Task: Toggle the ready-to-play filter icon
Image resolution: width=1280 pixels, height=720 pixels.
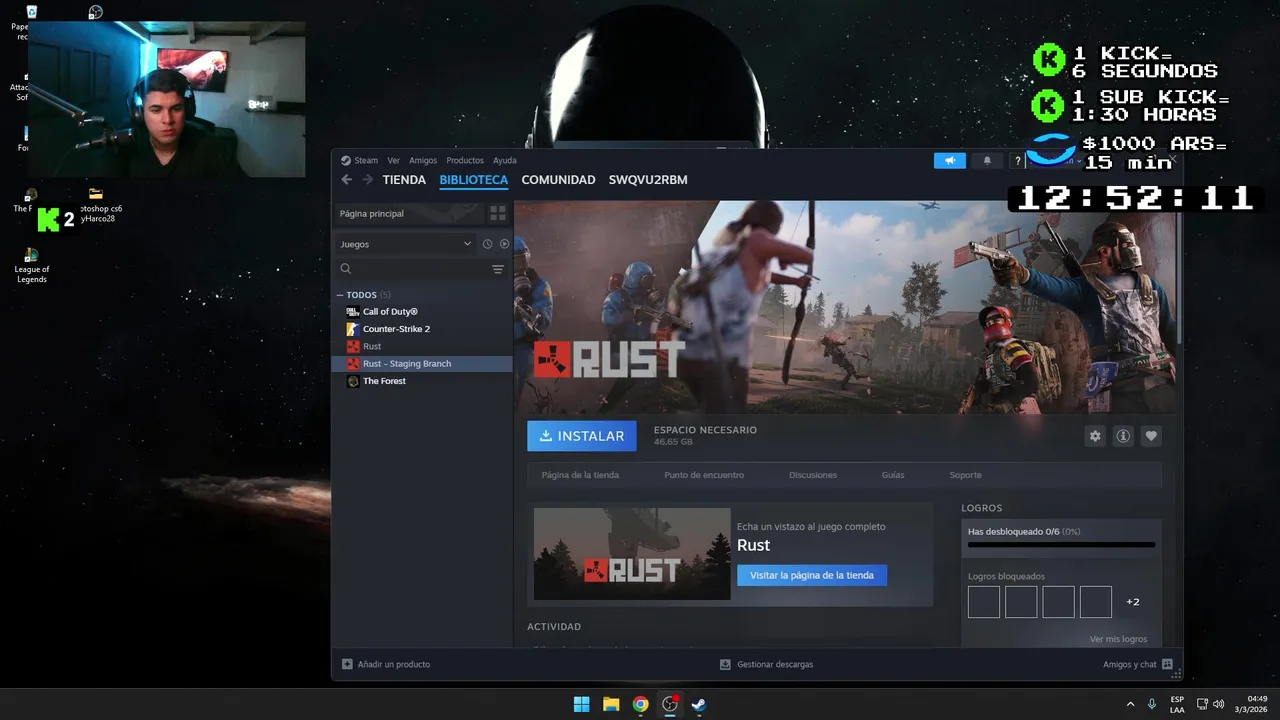Action: coord(504,244)
